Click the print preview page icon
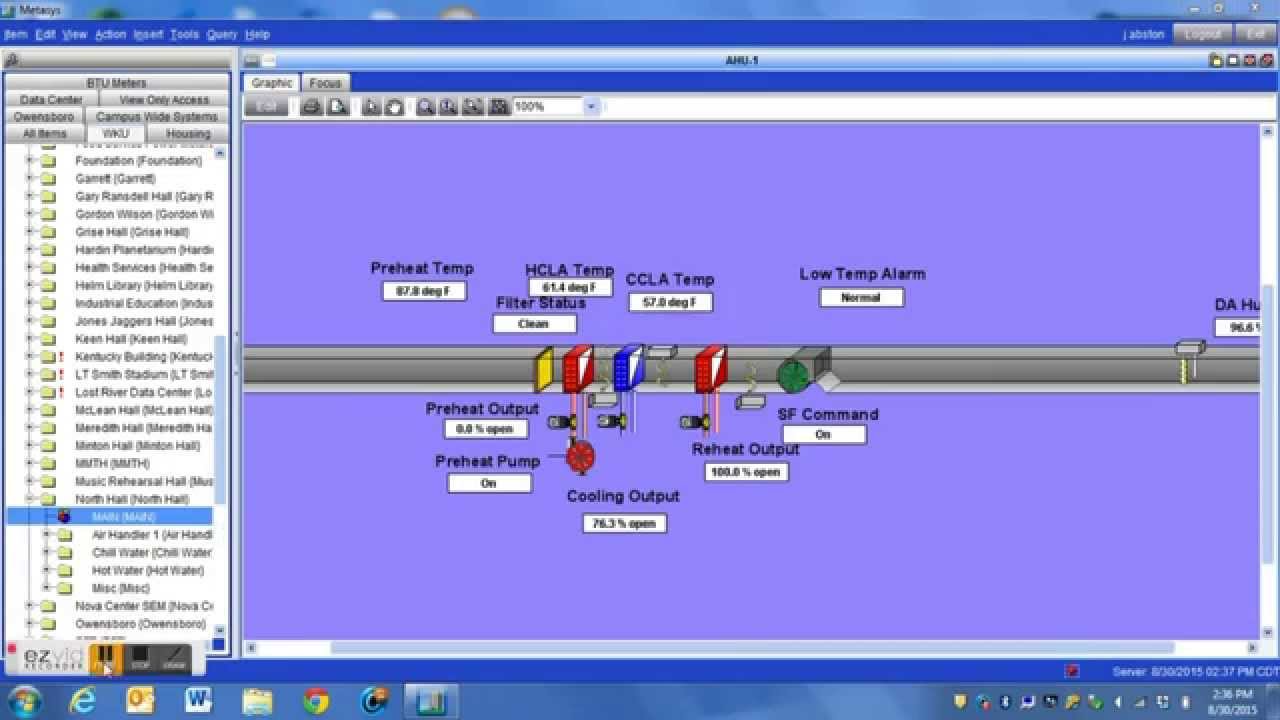1280x720 pixels. coord(338,106)
